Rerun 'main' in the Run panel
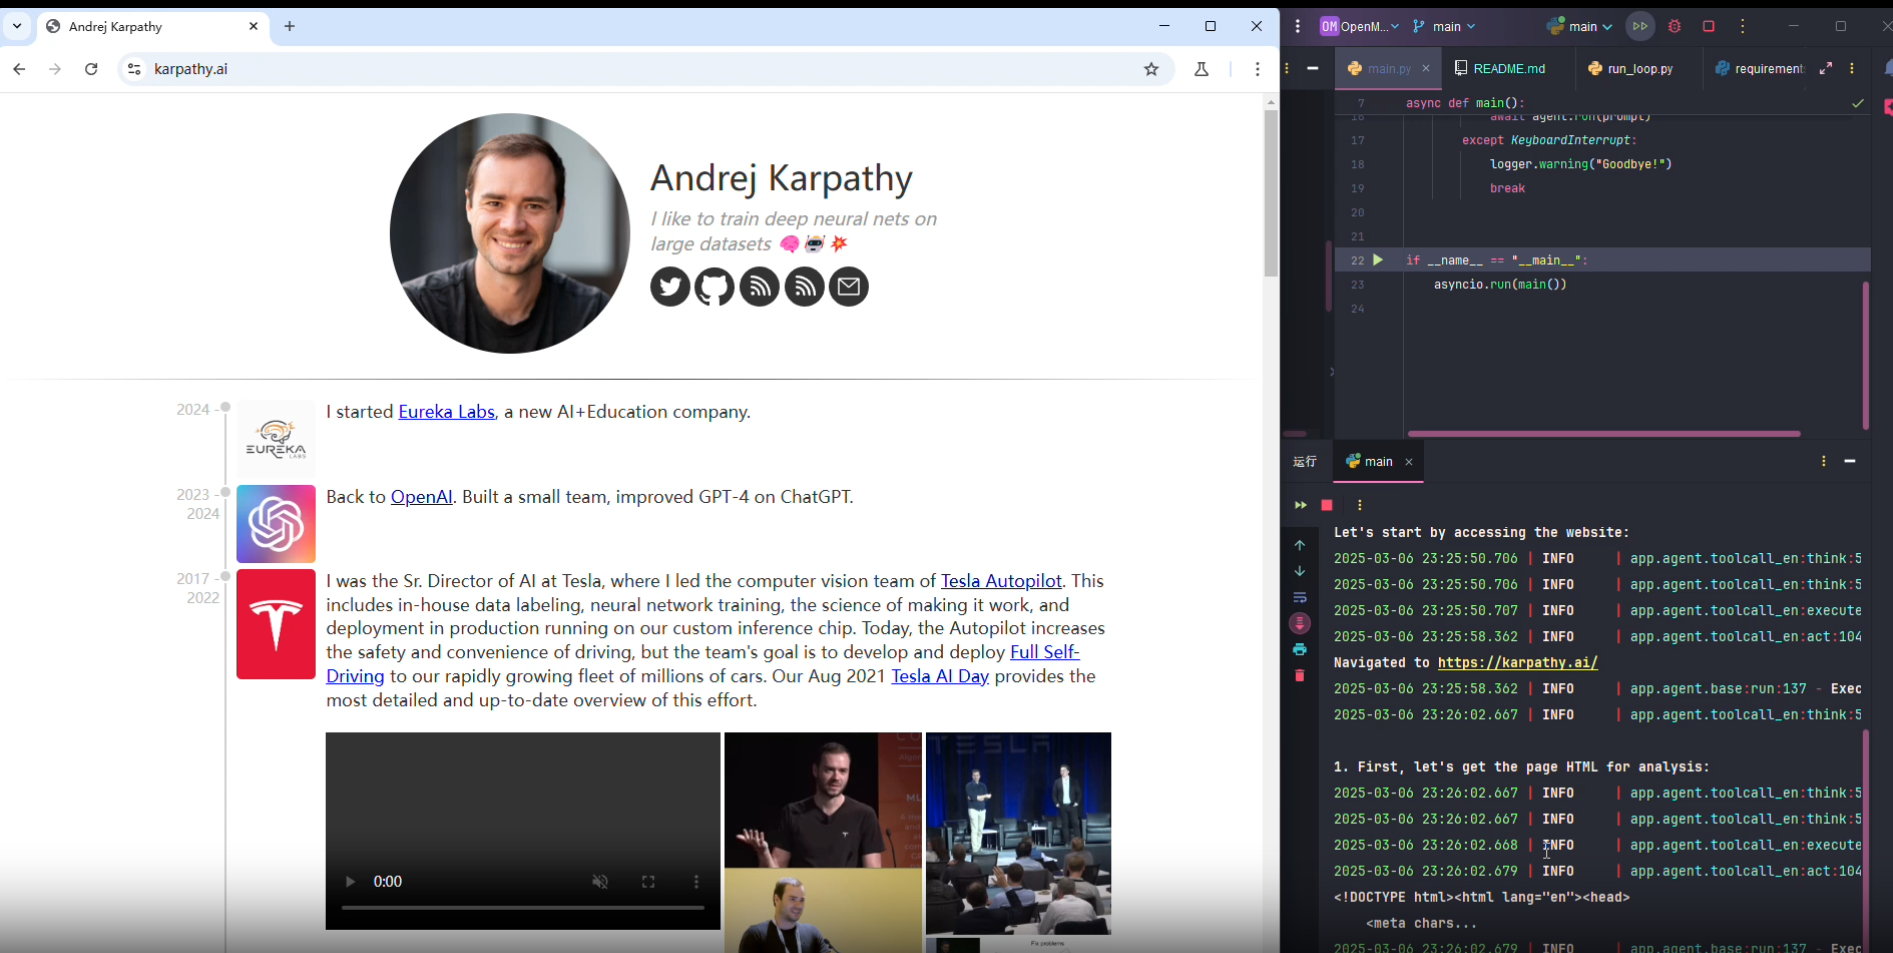Screen dimensions: 1893x953 coord(1300,505)
